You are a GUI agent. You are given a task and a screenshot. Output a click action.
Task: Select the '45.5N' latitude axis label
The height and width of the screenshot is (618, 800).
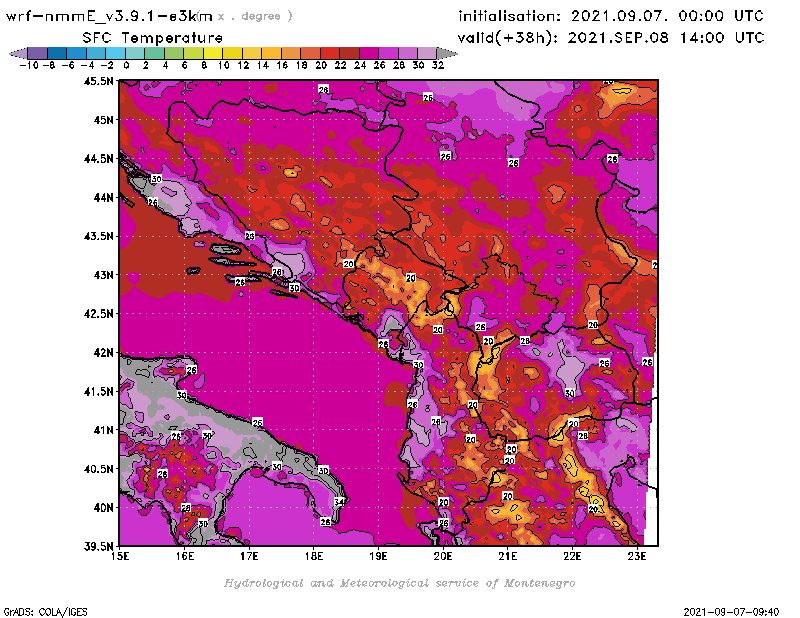(99, 81)
